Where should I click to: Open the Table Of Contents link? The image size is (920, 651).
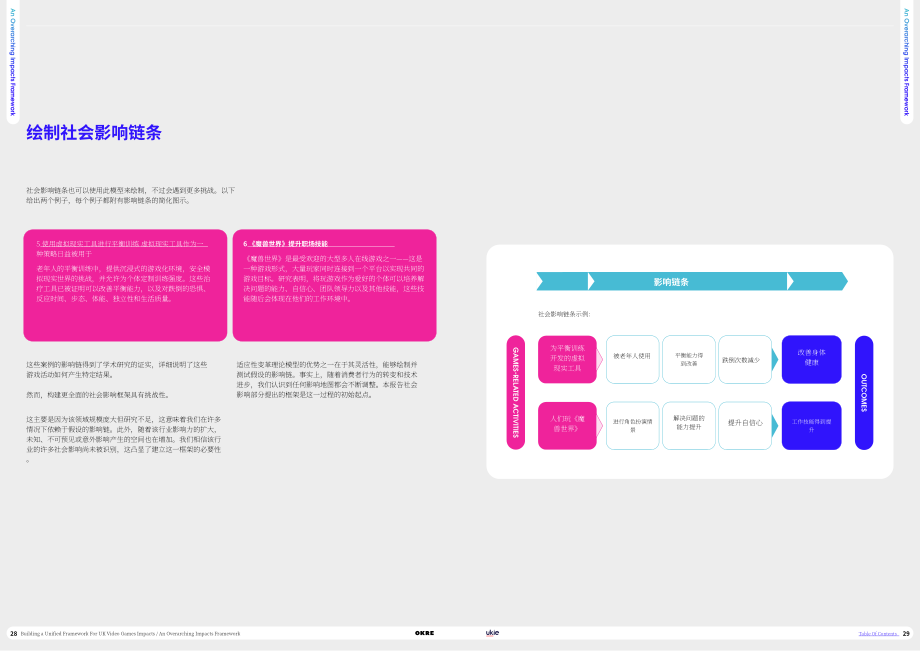tap(878, 634)
